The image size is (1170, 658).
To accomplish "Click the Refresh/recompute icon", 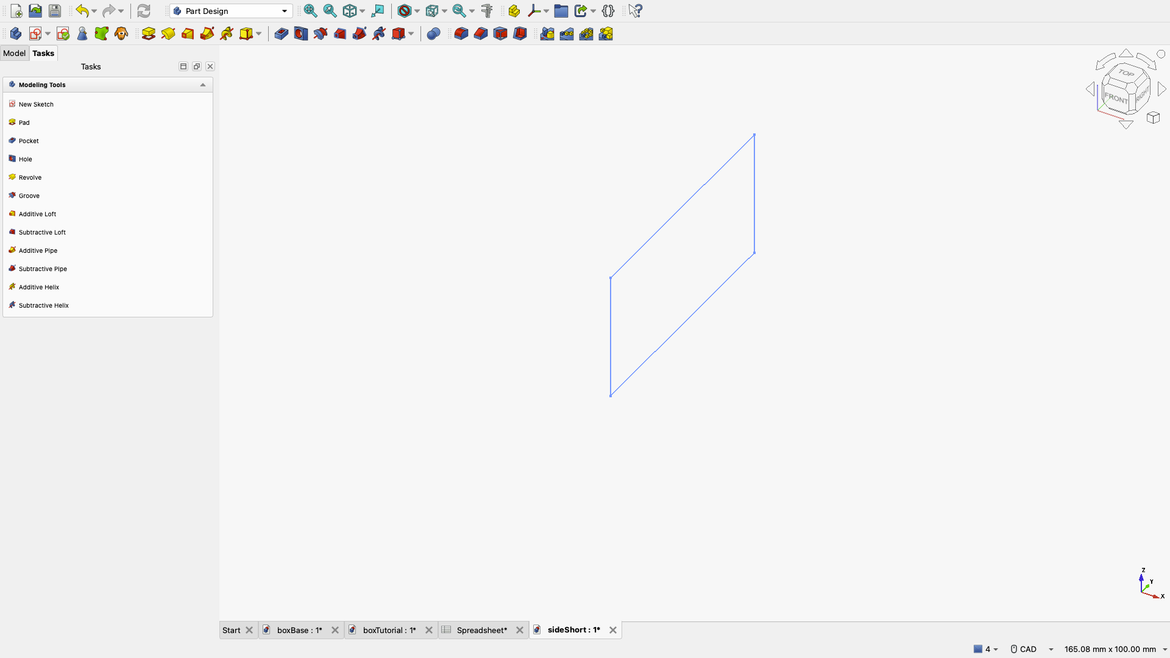I will point(143,11).
